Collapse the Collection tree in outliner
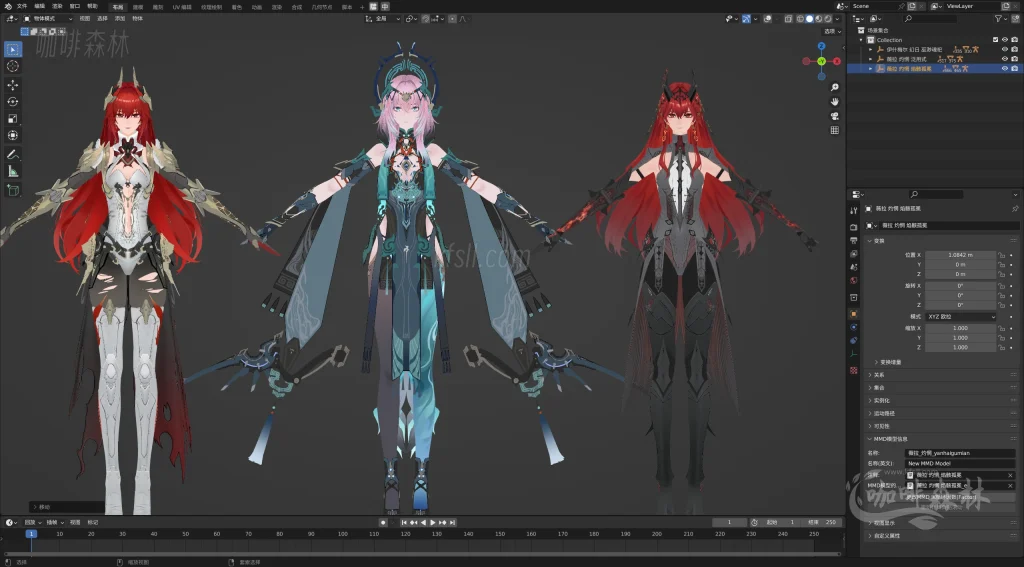Image resolution: width=1024 pixels, height=567 pixels. click(x=861, y=40)
